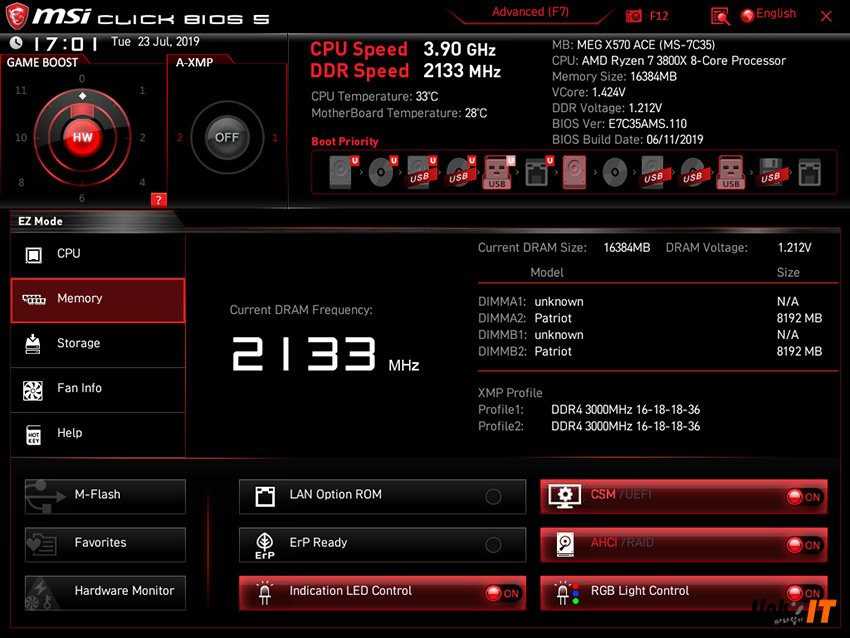The image size is (850, 638).
Task: Select the legacy CD/DVD boot device
Action: point(615,172)
